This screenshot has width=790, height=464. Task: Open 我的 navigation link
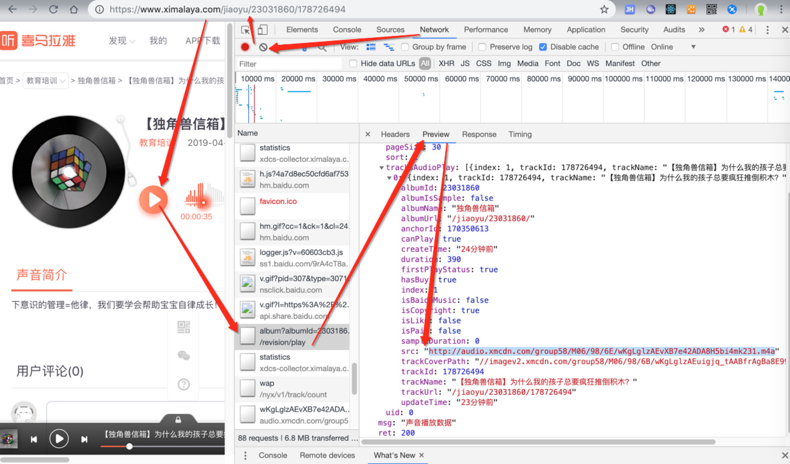(x=158, y=41)
